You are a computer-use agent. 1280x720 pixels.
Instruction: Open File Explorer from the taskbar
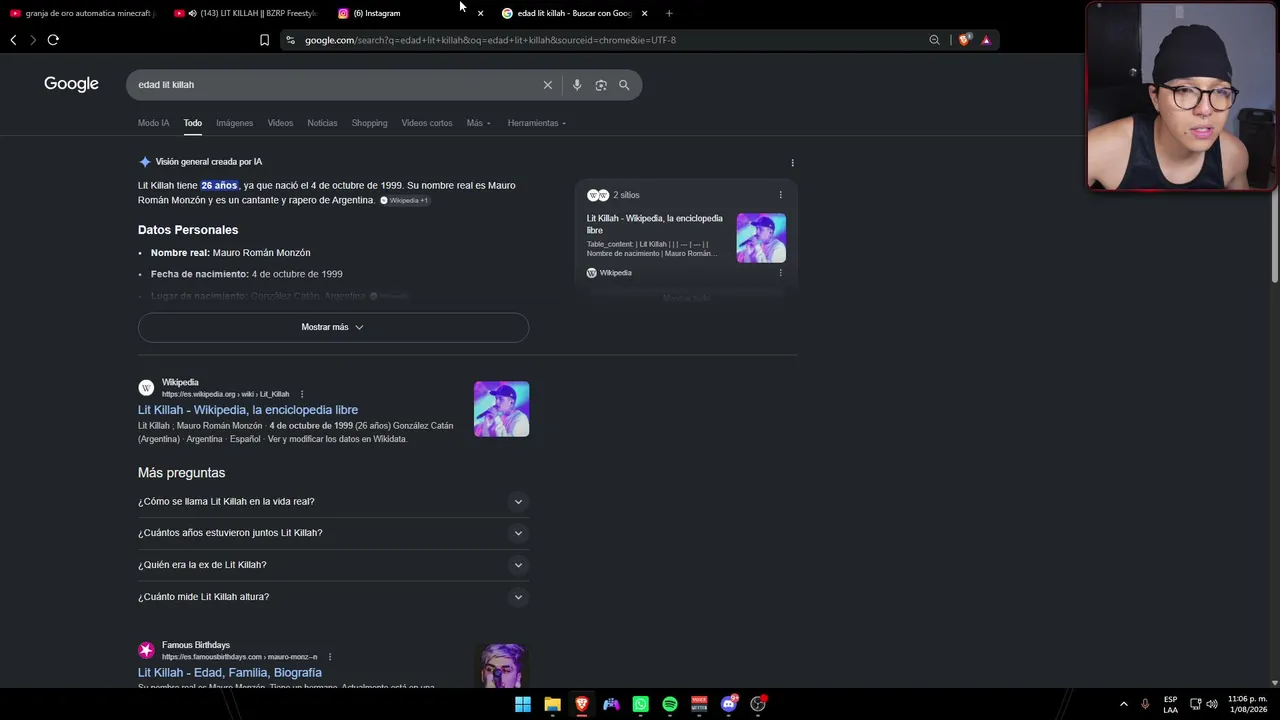(552, 704)
